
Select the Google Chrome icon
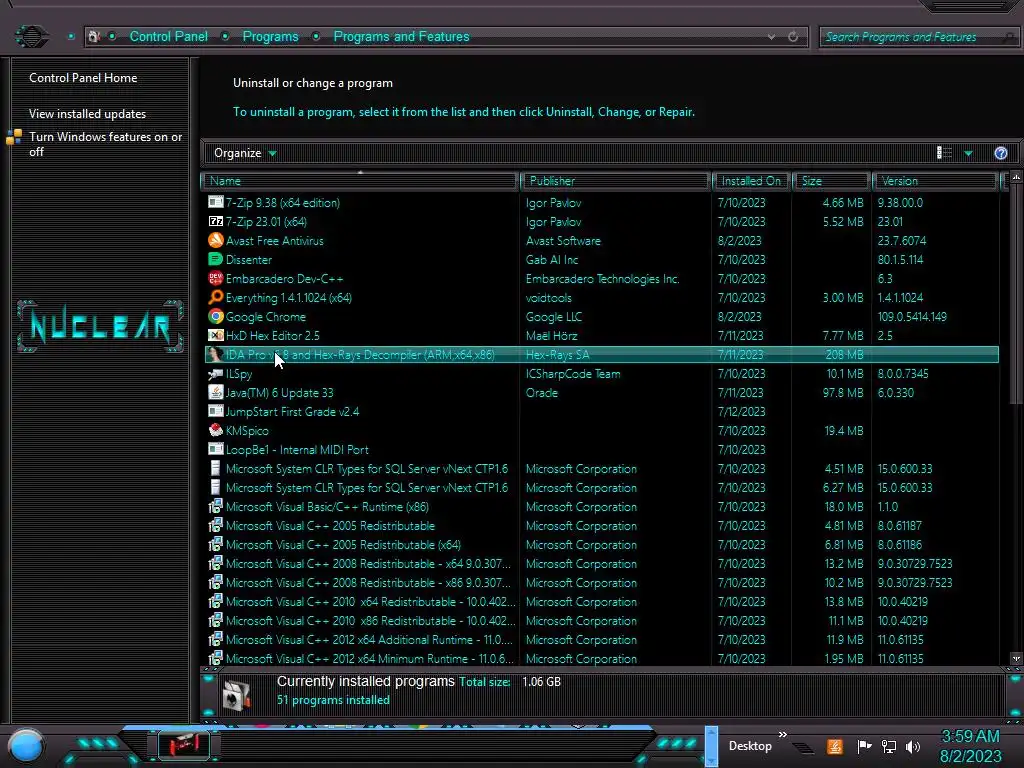[x=216, y=316]
